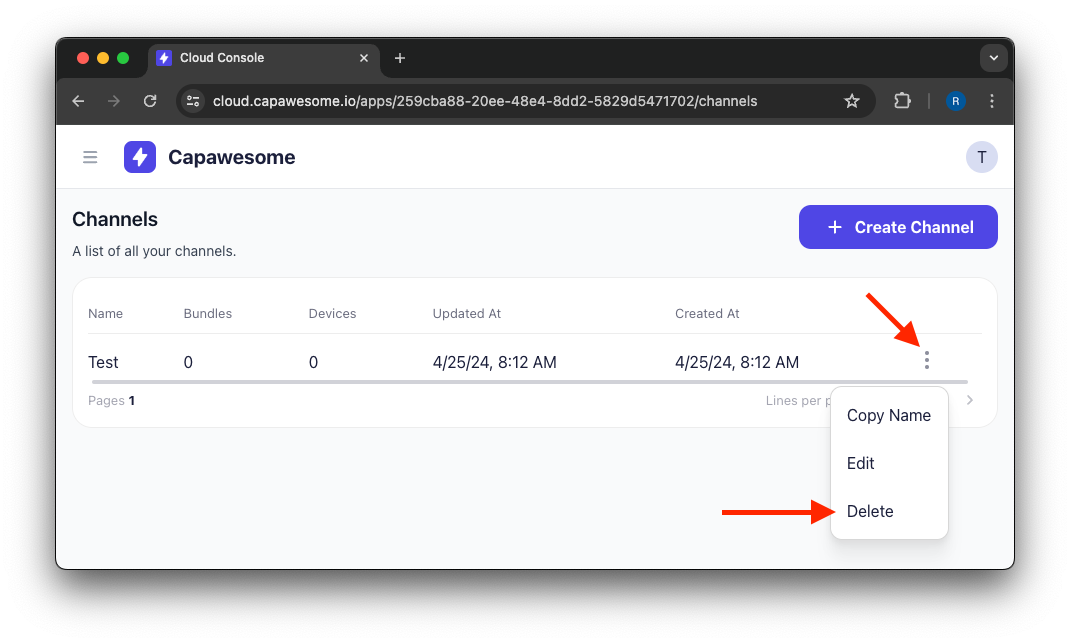Select Copy Name from the context menu

pos(888,416)
